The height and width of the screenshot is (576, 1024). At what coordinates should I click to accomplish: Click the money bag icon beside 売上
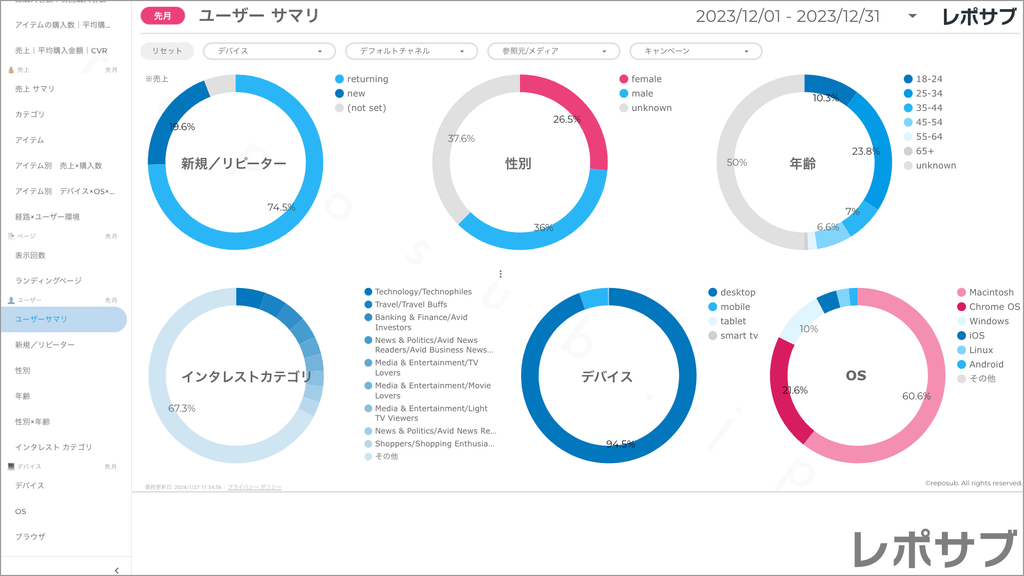11,70
